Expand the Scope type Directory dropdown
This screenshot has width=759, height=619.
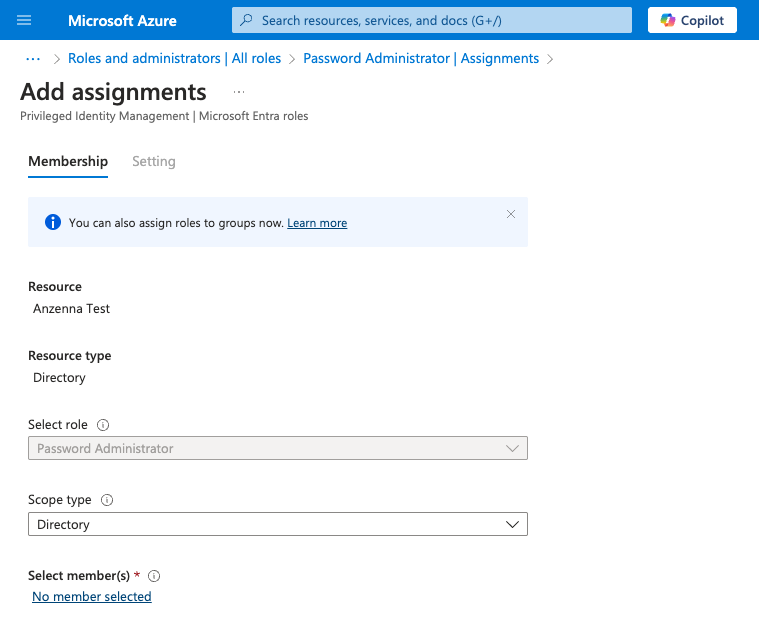pos(277,524)
